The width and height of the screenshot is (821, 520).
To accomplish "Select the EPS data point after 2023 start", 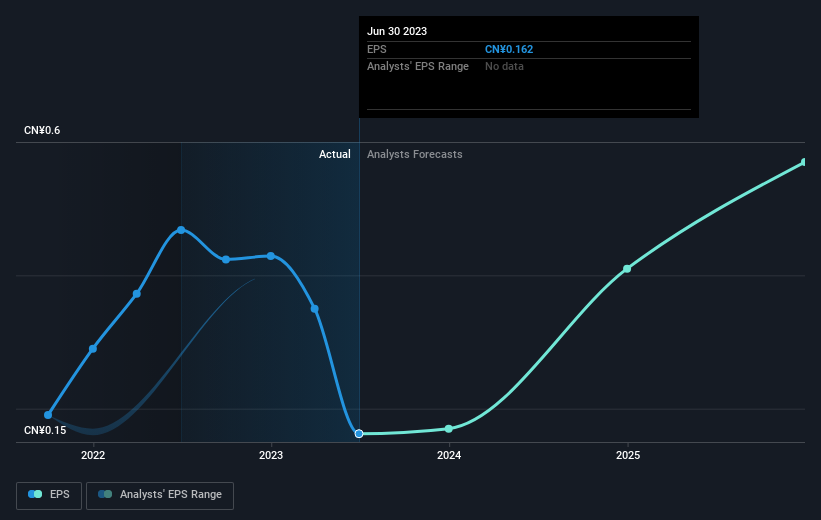I will click(315, 309).
